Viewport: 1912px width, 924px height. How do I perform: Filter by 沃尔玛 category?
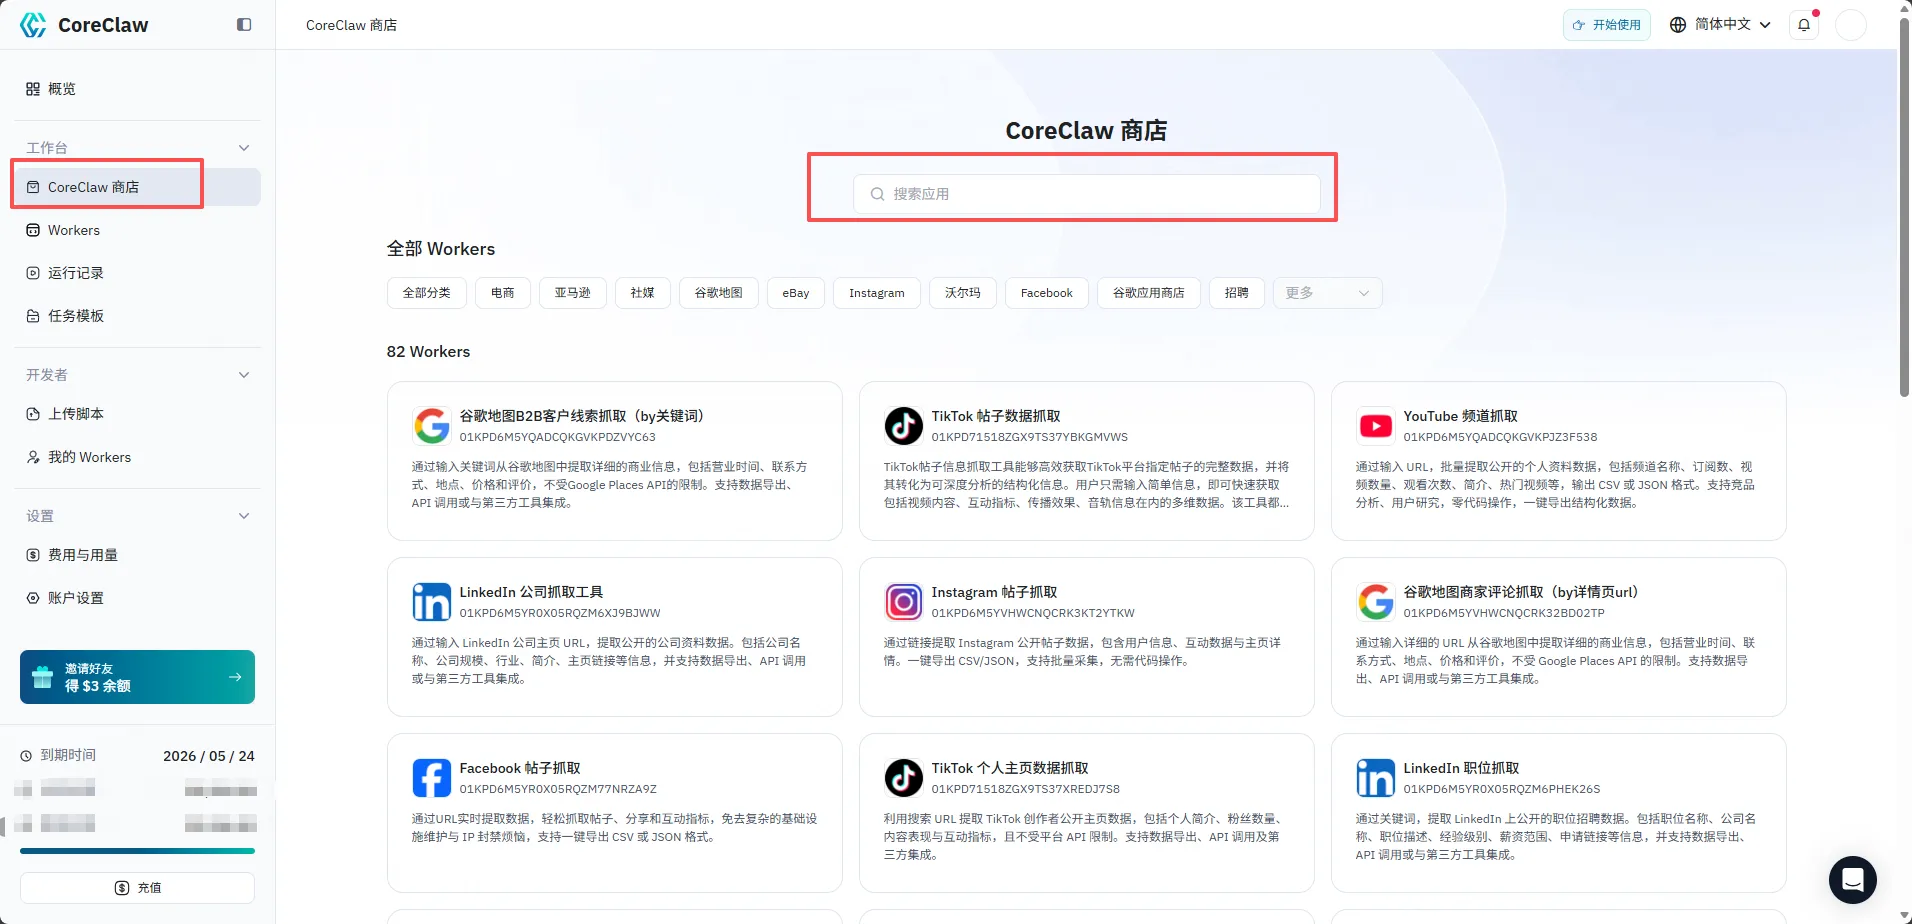tap(962, 293)
